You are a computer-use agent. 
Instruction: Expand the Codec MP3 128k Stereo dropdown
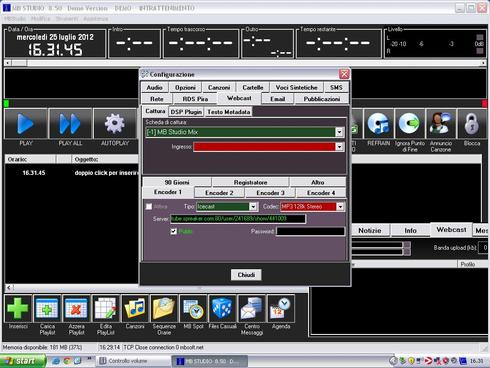(x=340, y=207)
